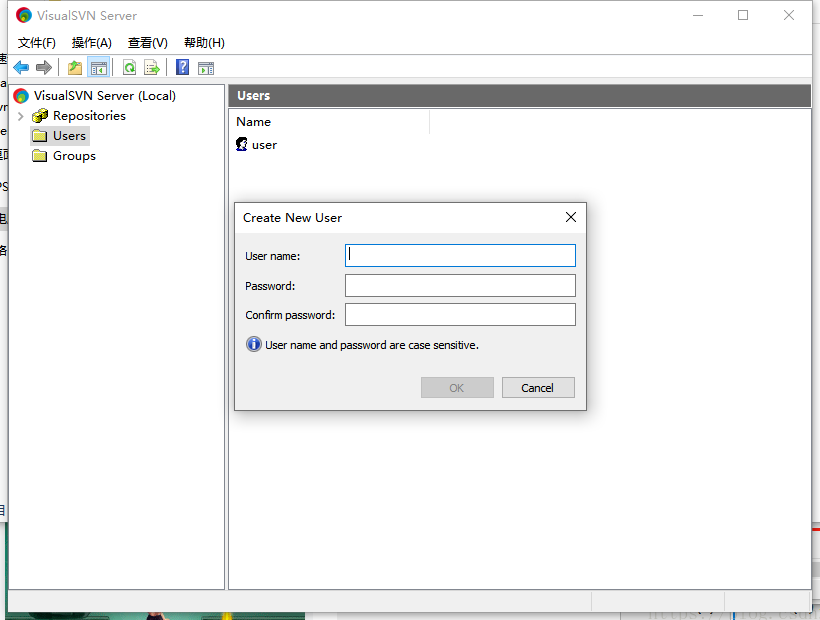Focus the User name input field

[460, 256]
